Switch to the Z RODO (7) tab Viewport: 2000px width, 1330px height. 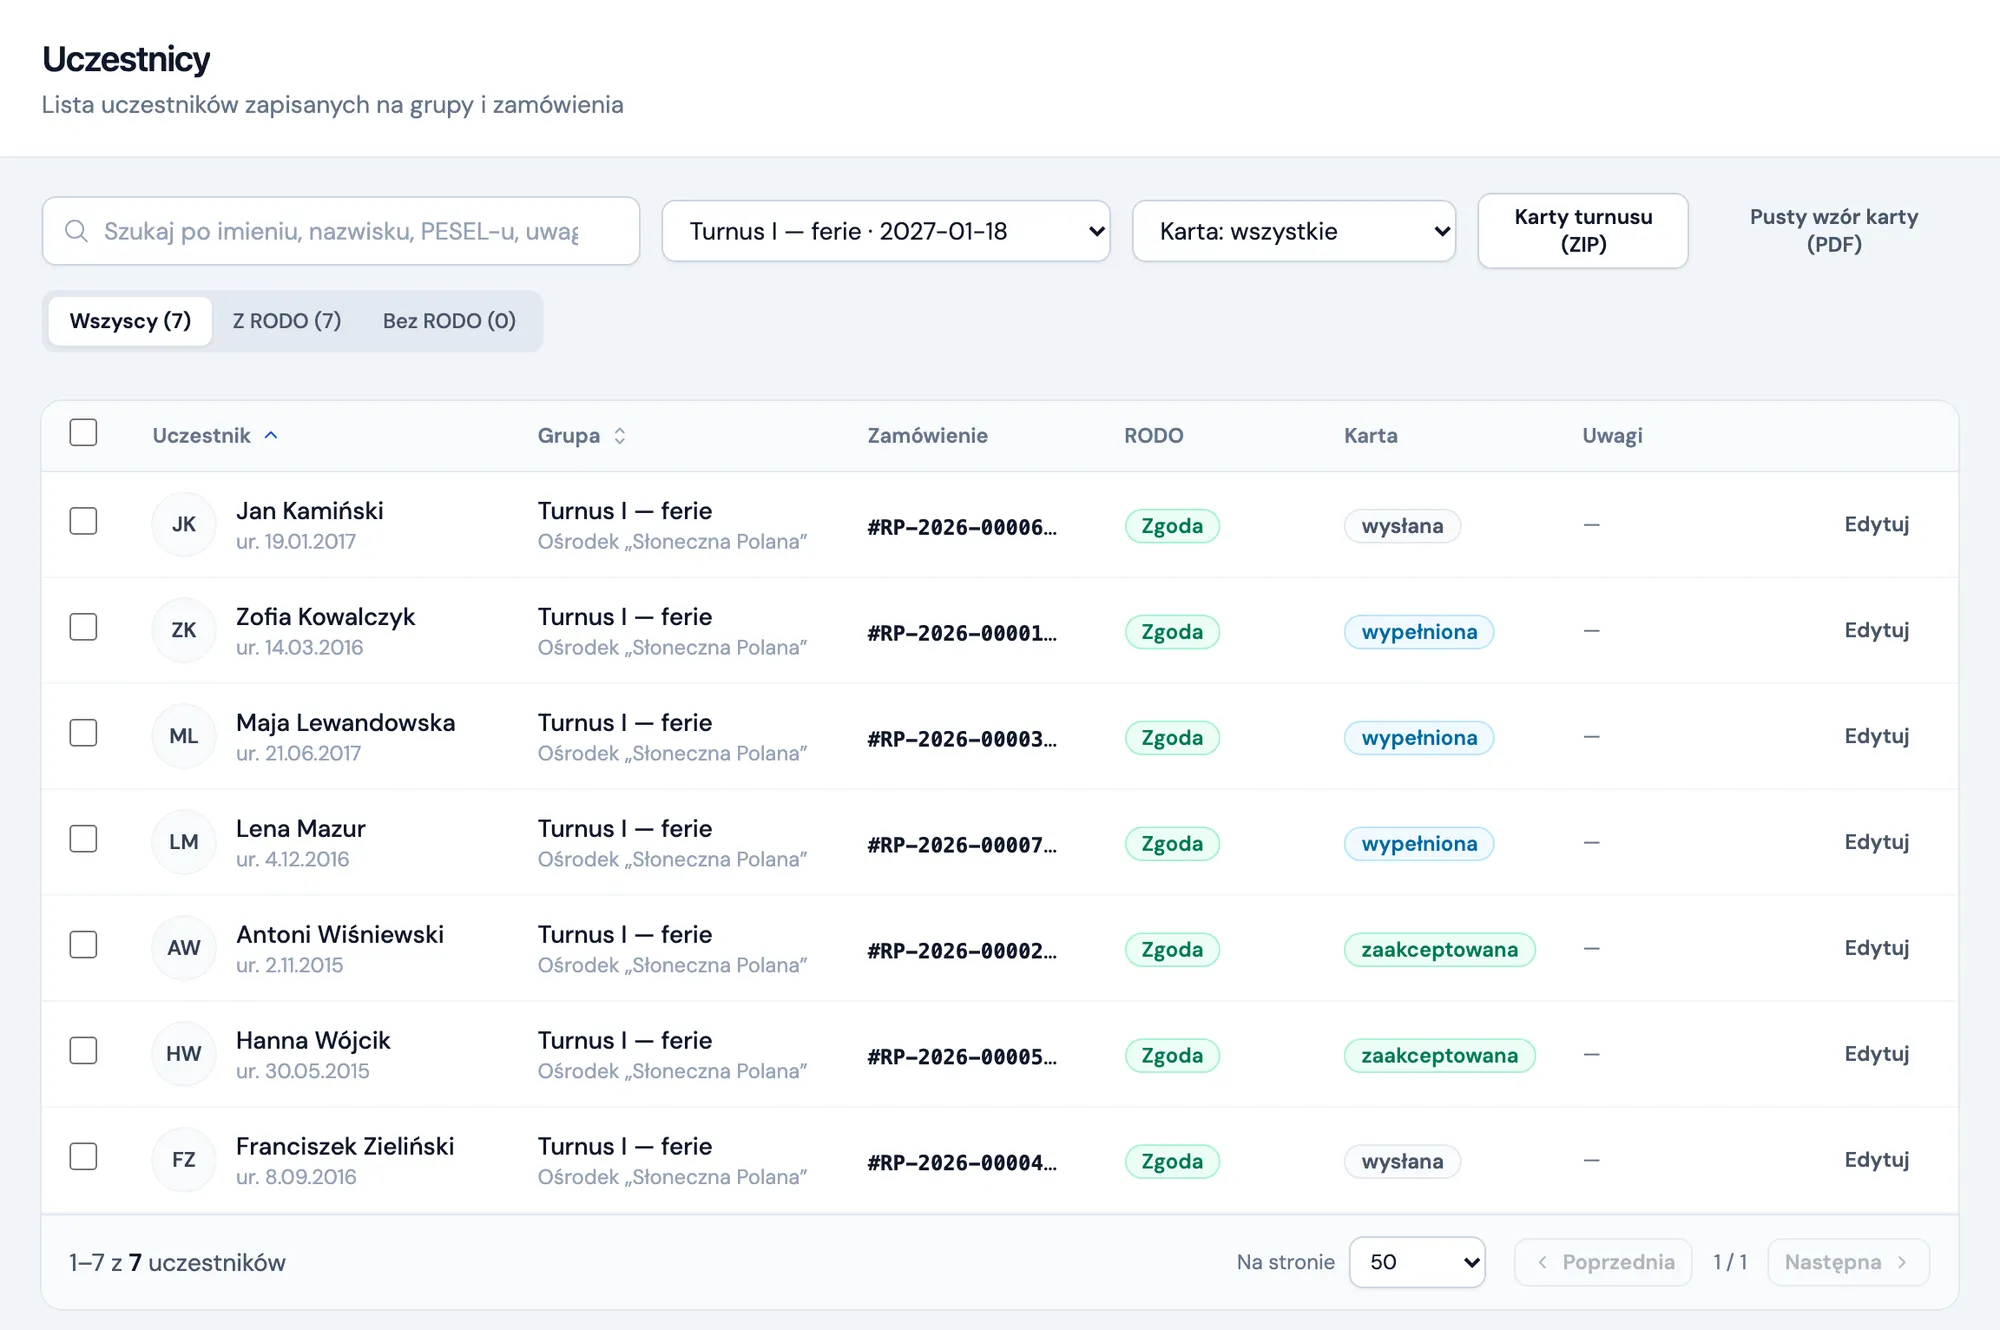[287, 321]
